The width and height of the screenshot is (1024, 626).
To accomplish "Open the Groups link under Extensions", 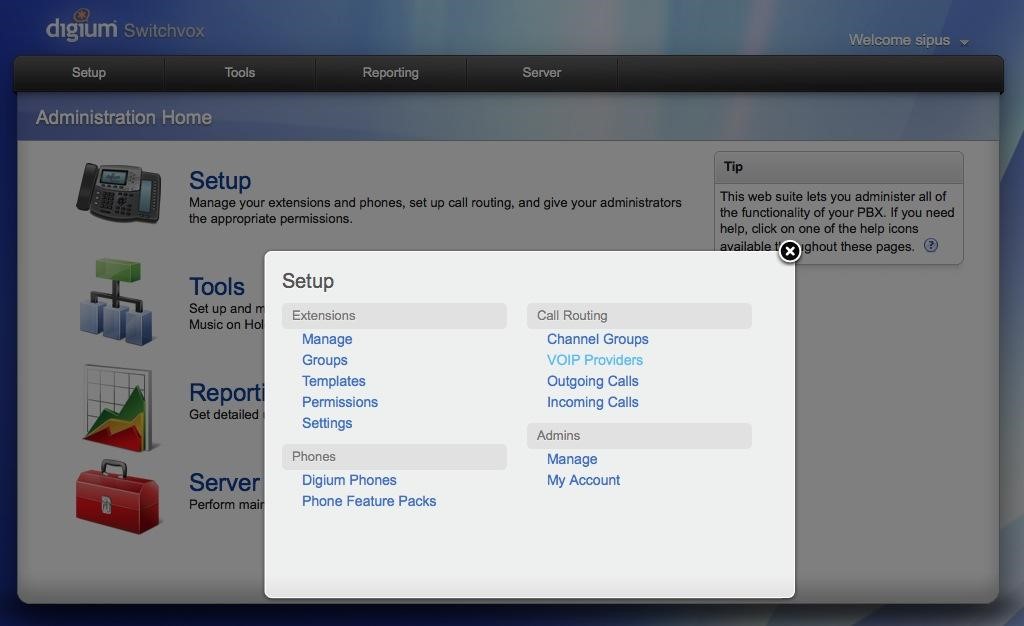I will (325, 360).
